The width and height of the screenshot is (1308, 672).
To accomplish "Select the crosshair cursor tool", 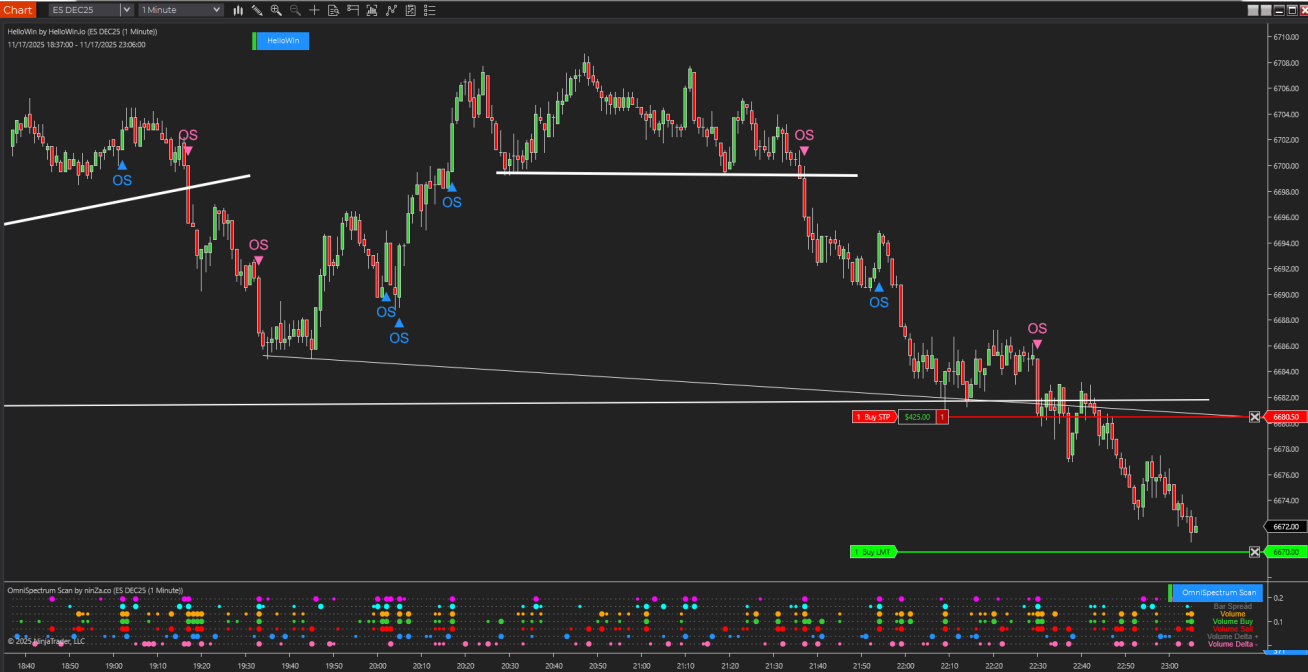I will pos(315,10).
